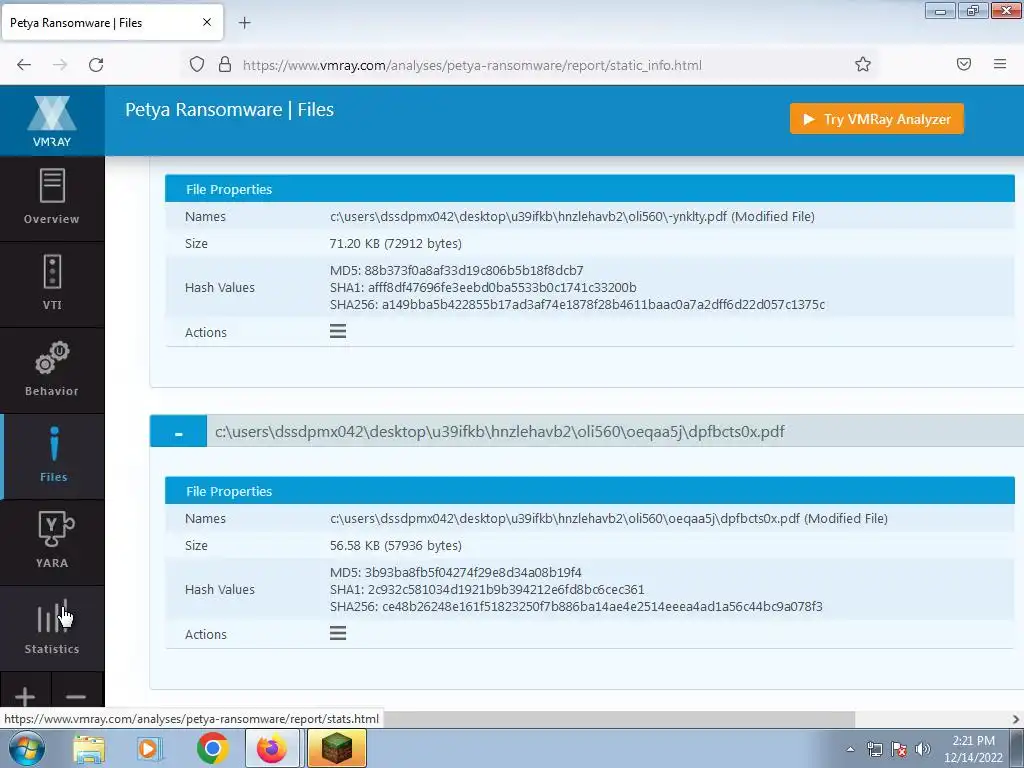
Task: Open the clock showing 2:21 PM
Action: point(973,749)
